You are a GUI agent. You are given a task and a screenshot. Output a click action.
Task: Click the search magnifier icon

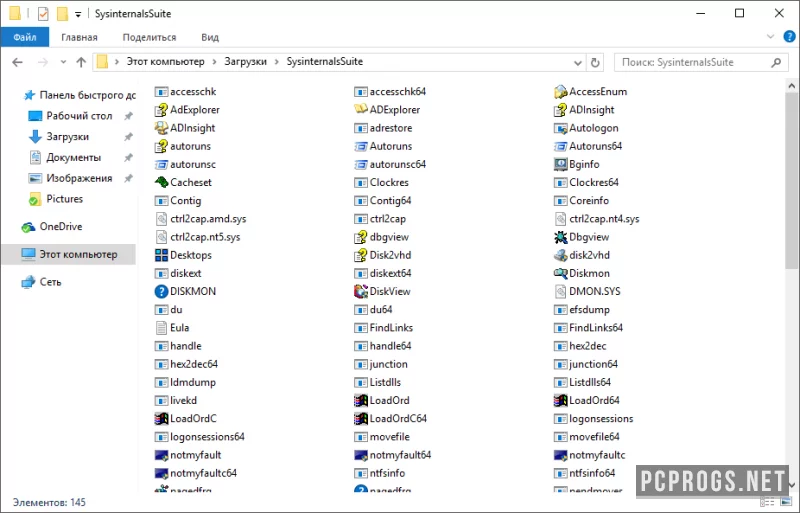[777, 62]
